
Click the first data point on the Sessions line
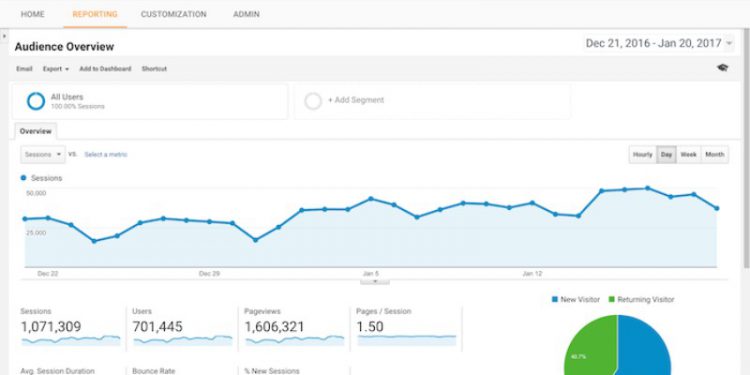25,219
